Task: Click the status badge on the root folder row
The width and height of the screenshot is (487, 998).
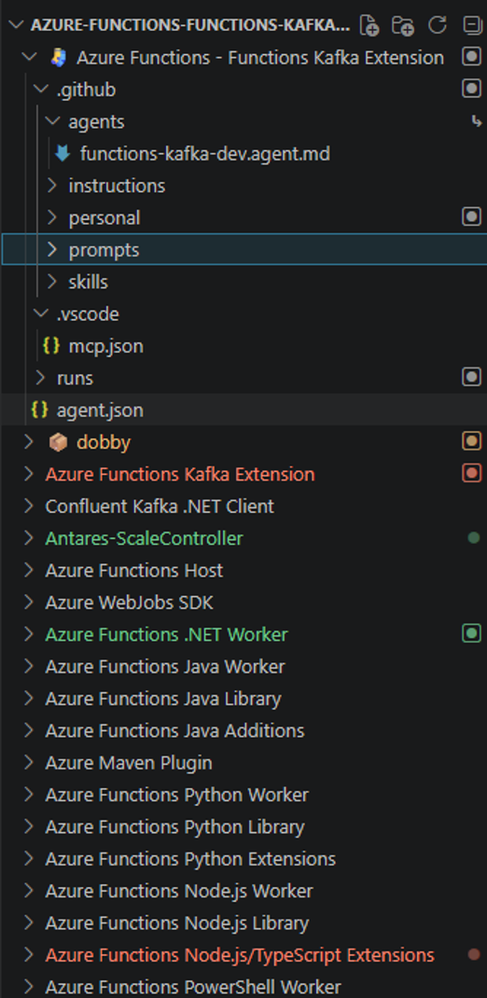Action: point(471,57)
